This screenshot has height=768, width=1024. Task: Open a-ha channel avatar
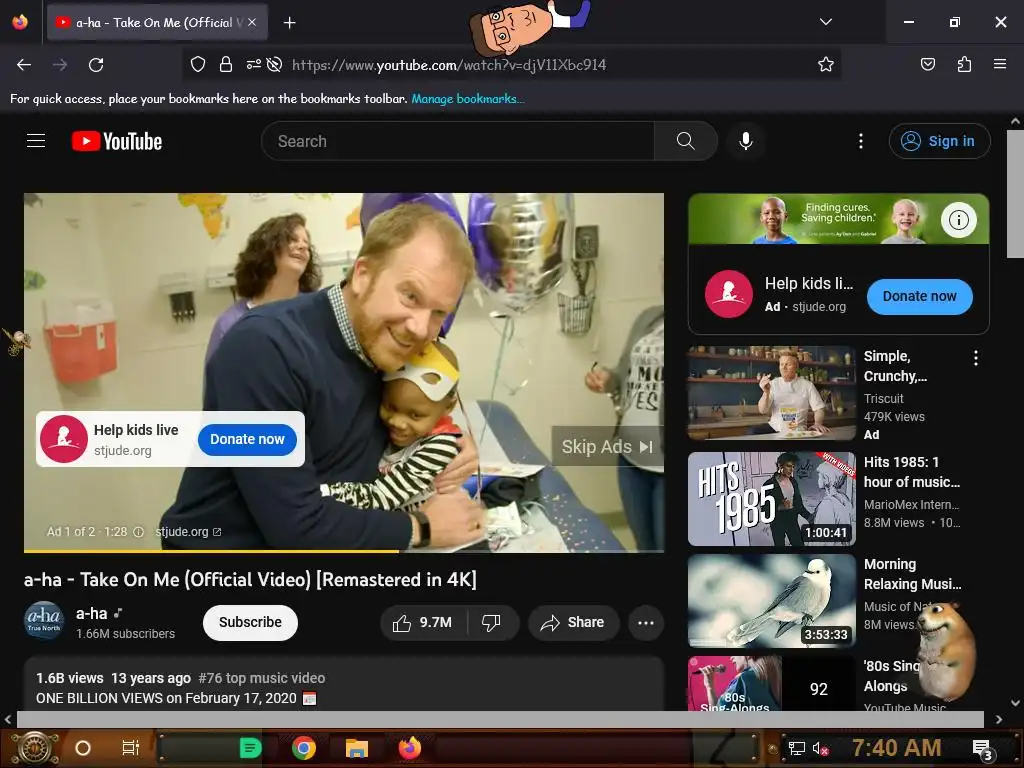pyautogui.click(x=44, y=620)
